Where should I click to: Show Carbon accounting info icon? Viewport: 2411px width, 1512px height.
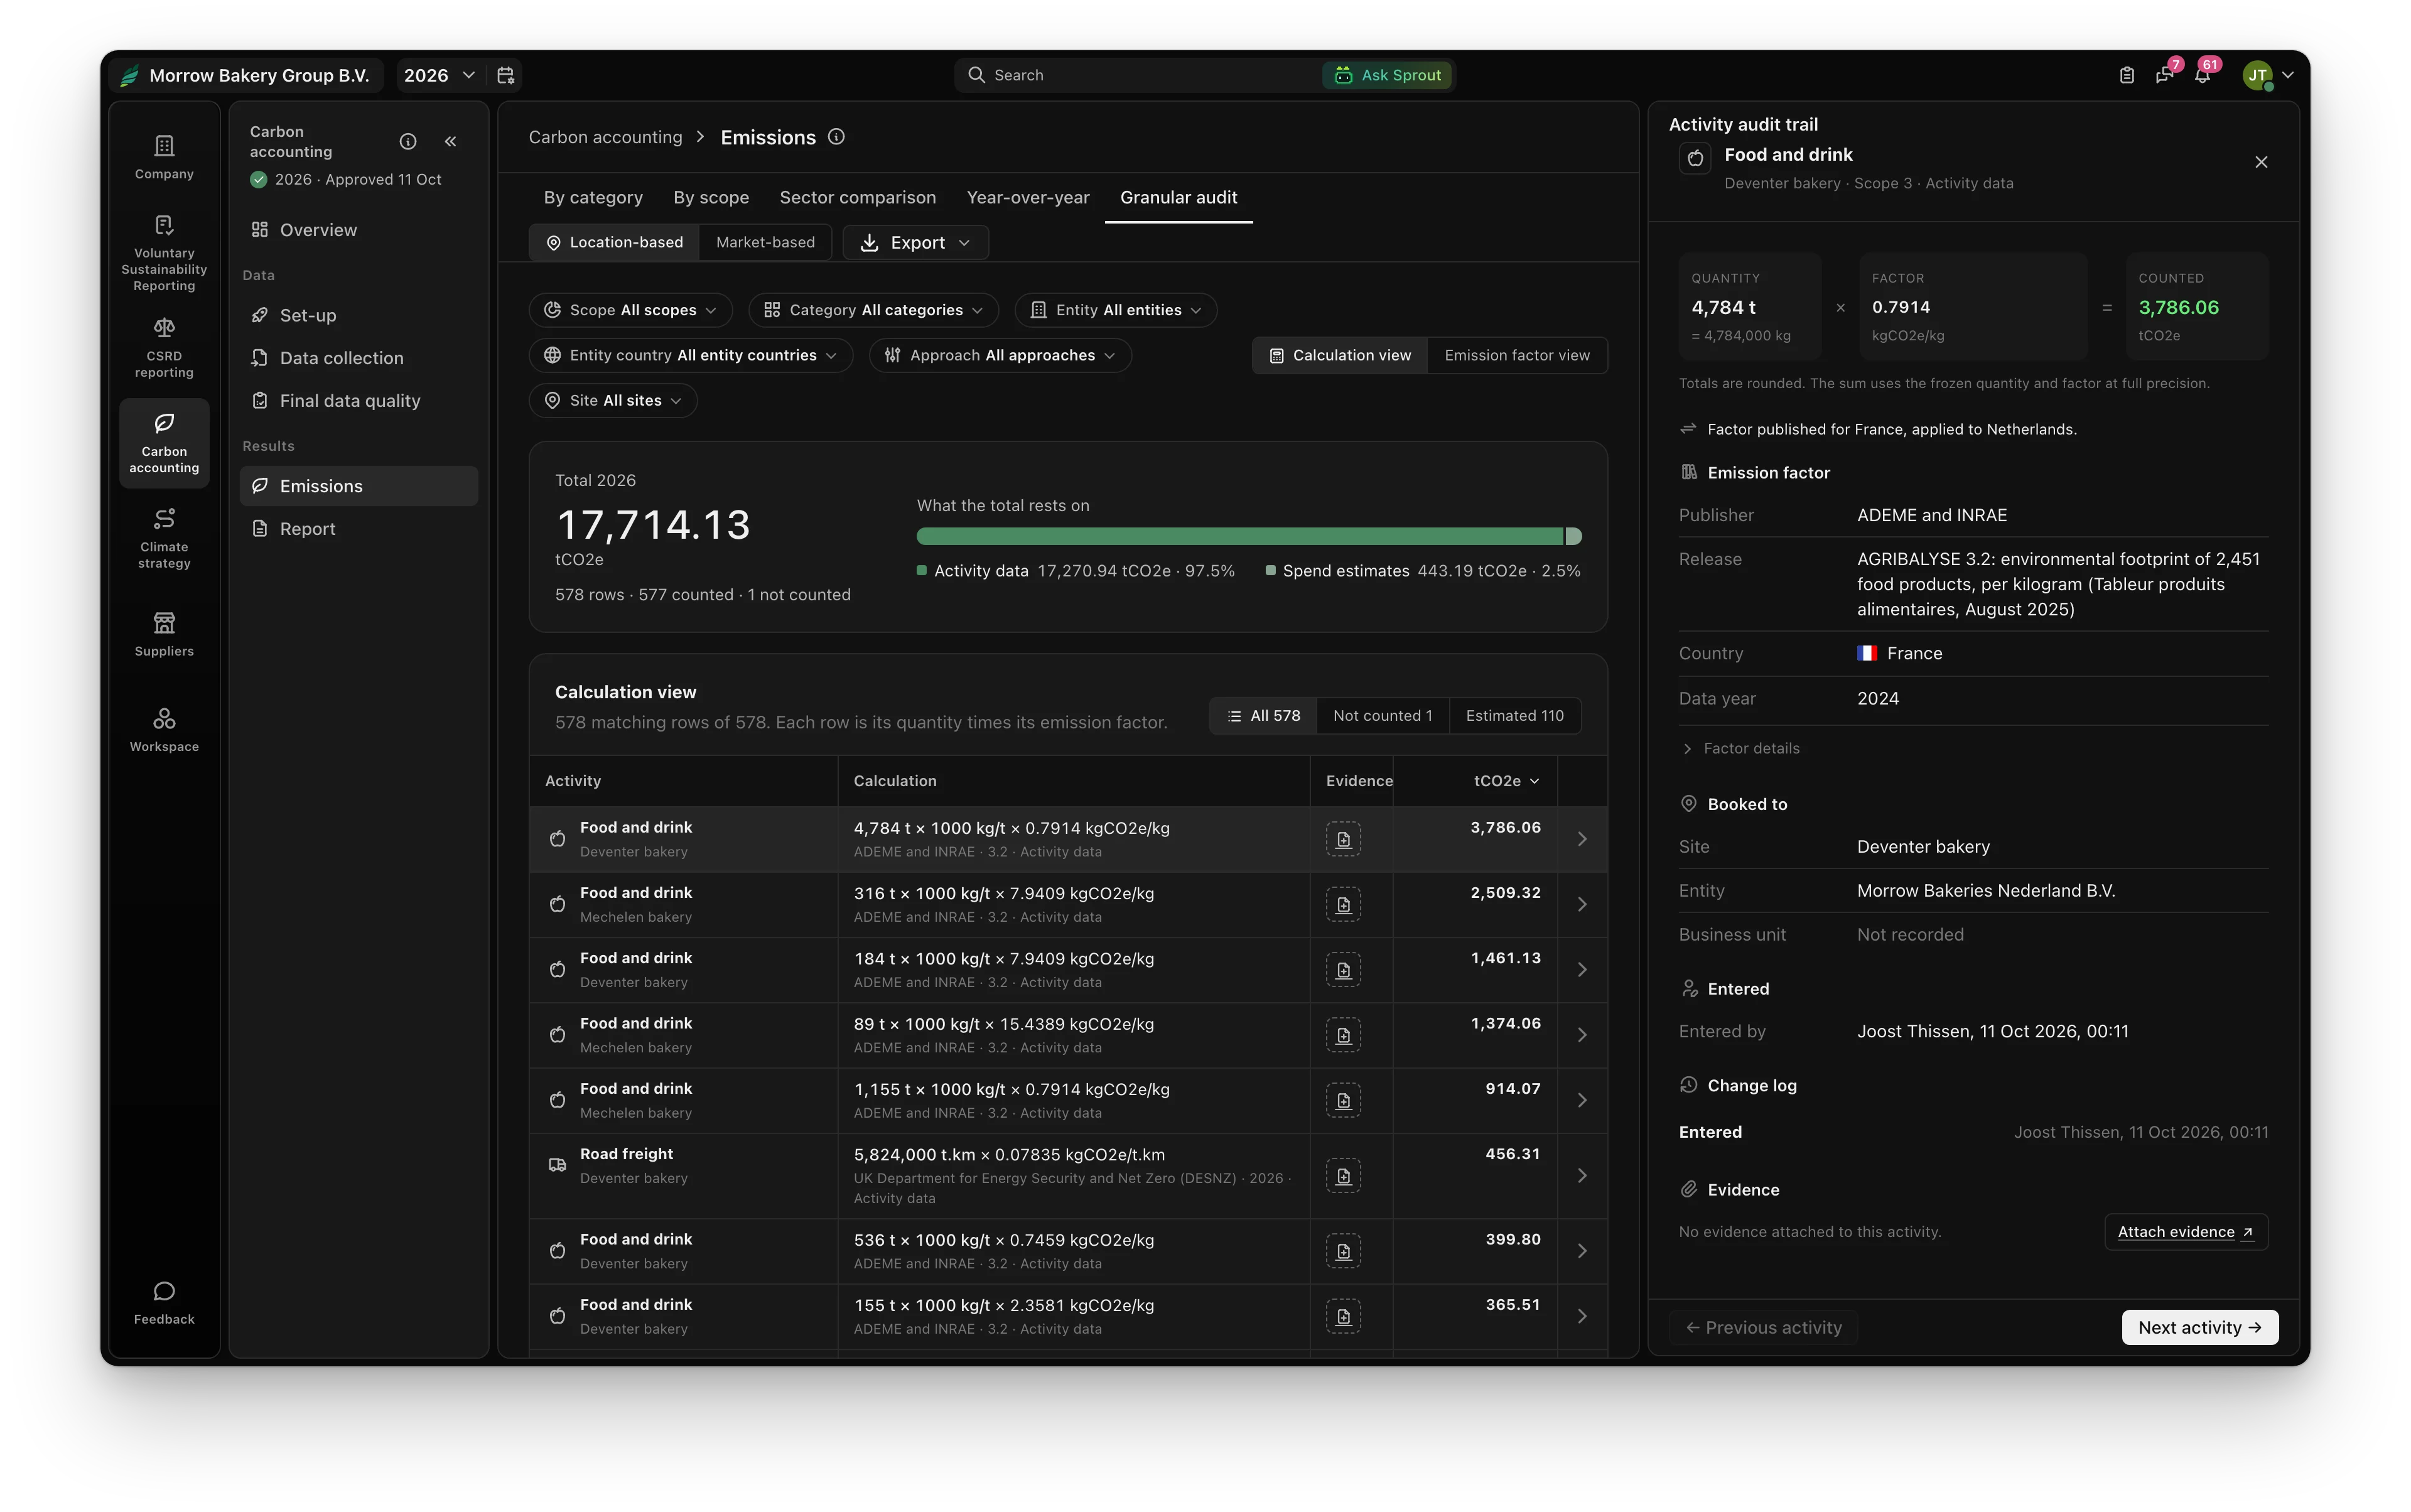click(408, 141)
